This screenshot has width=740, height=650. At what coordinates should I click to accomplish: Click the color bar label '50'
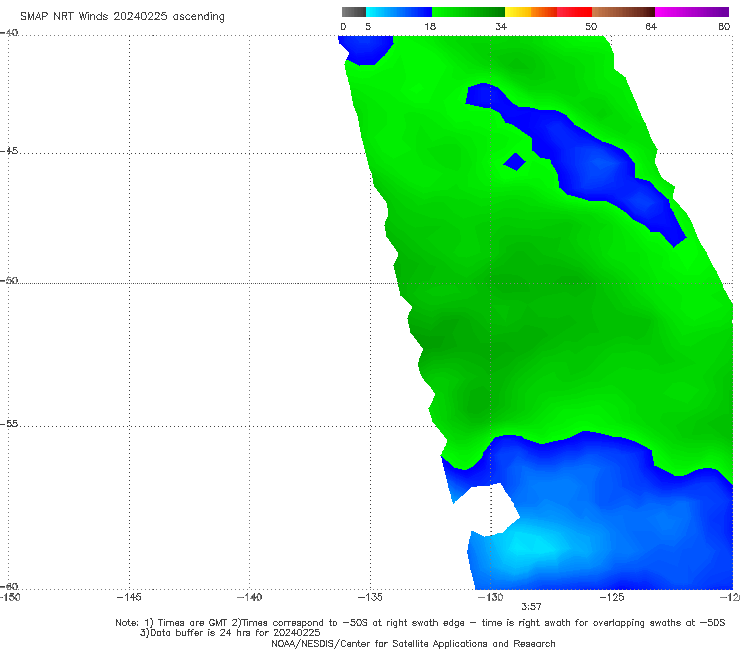click(x=591, y=26)
